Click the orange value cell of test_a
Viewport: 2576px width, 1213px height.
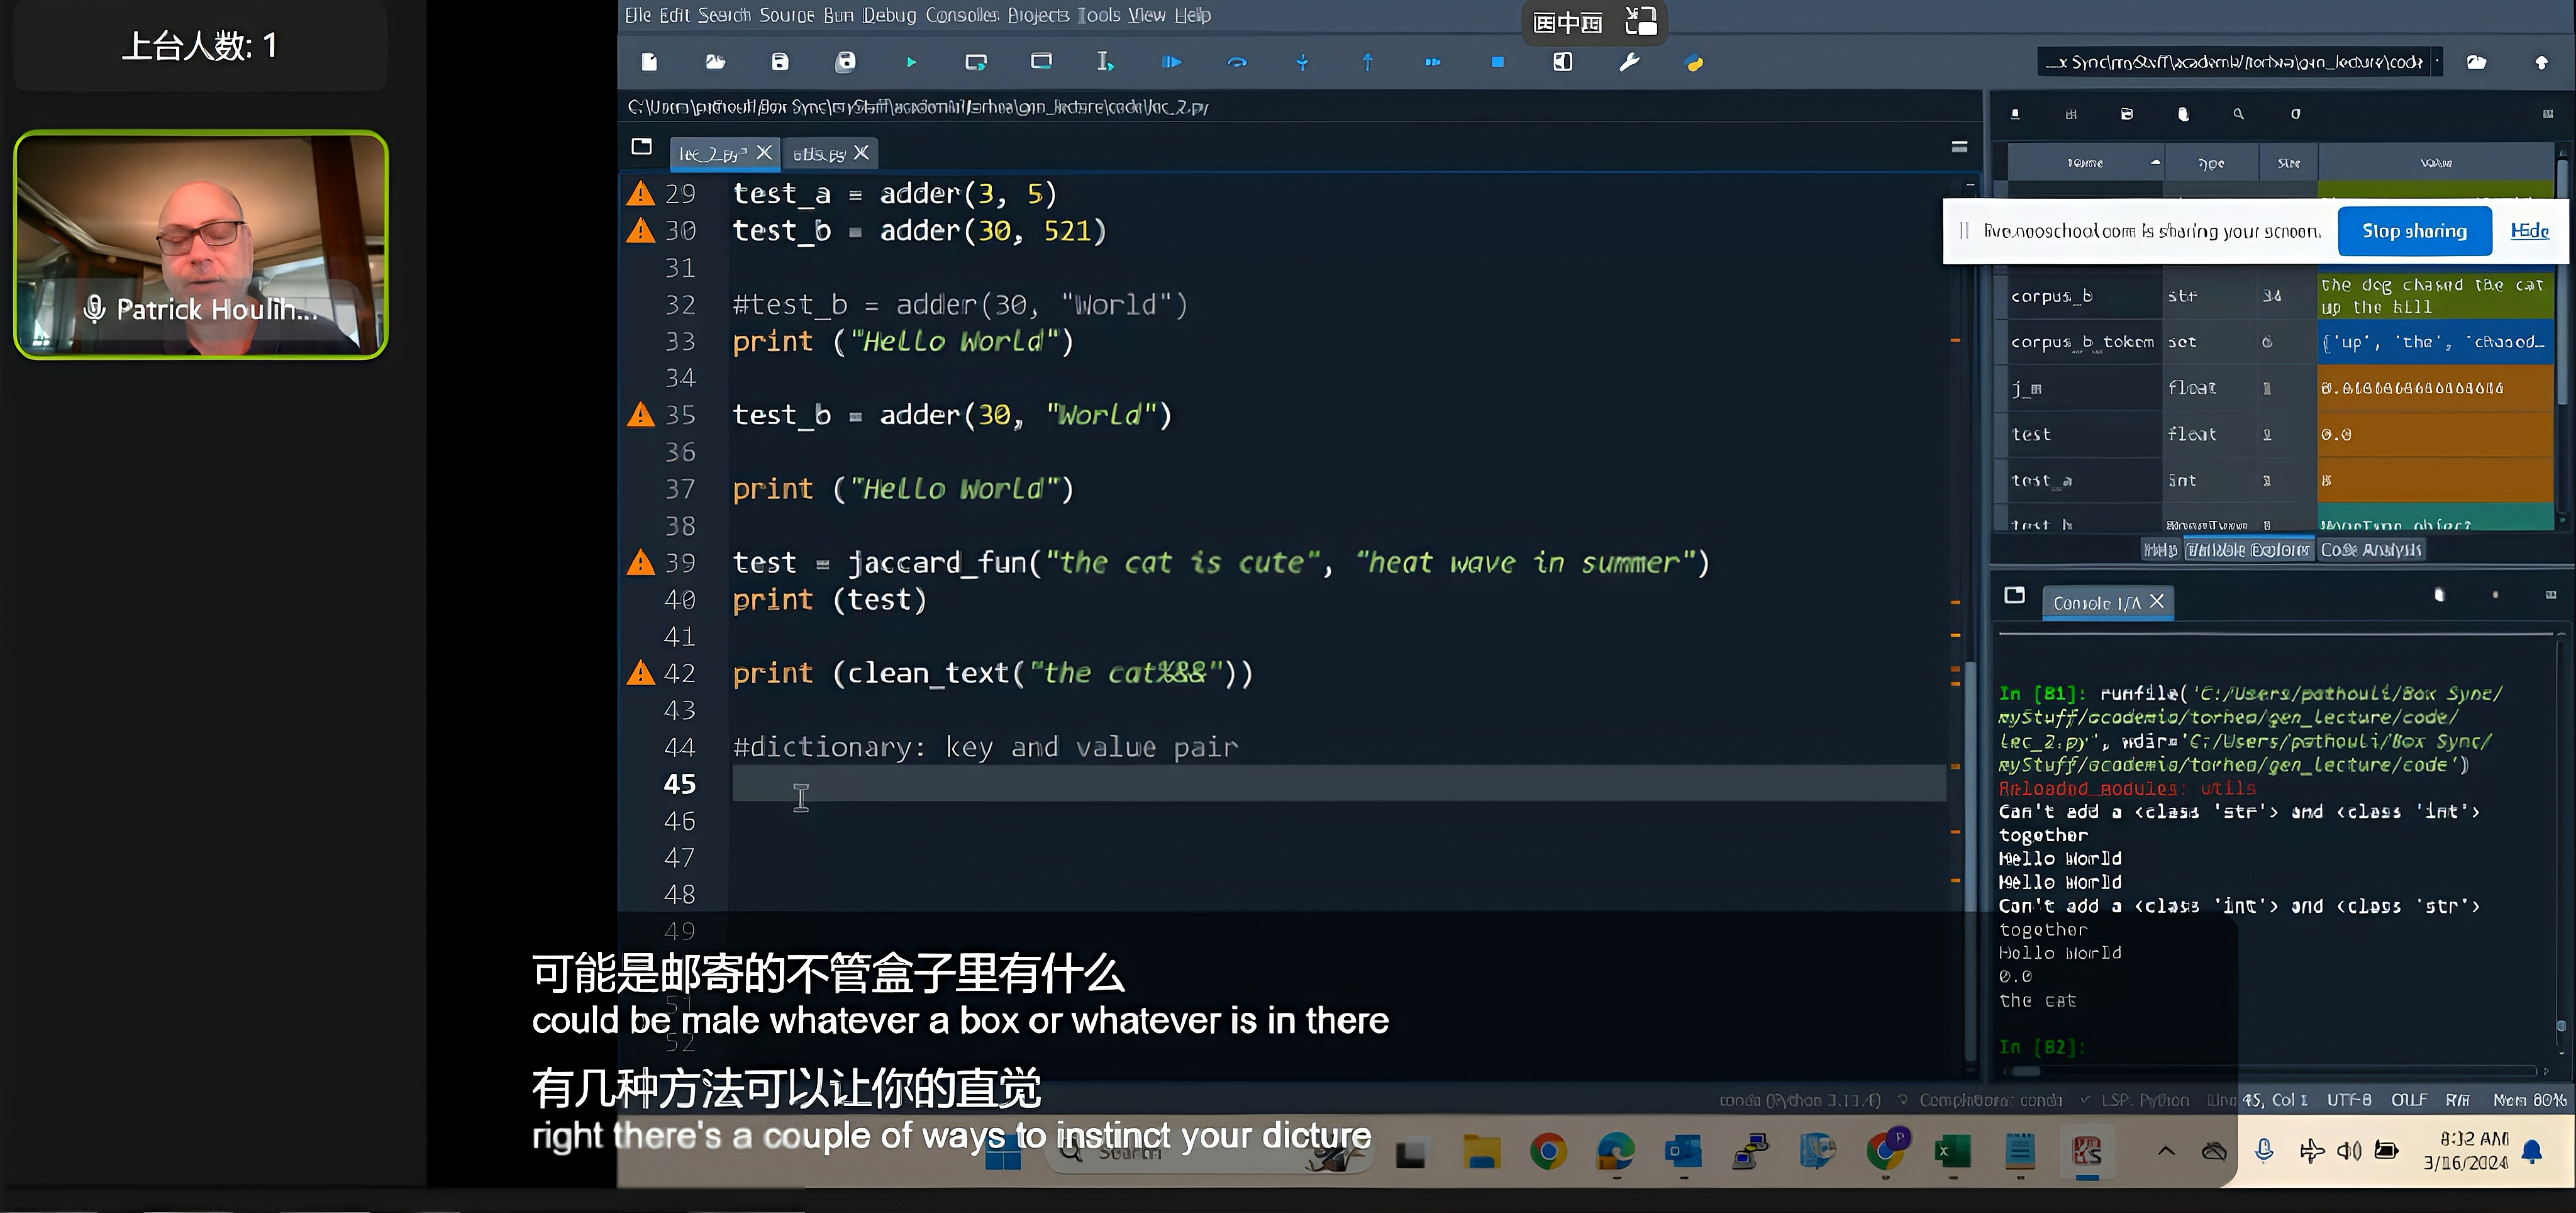[2434, 481]
